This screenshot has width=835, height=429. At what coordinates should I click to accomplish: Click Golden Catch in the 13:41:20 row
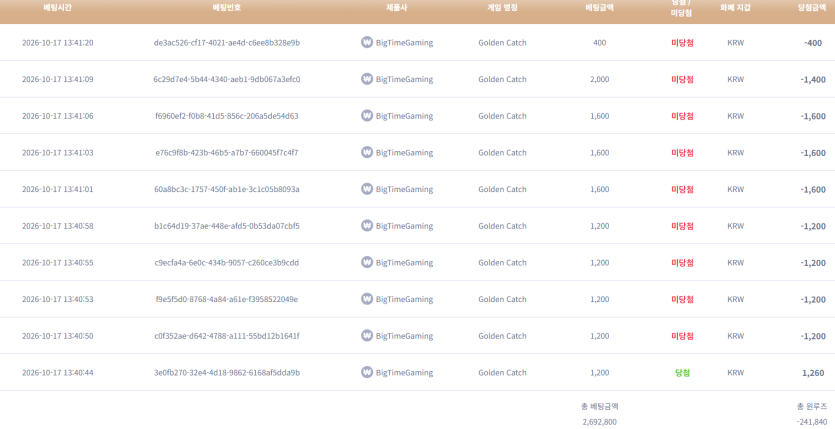click(x=502, y=43)
